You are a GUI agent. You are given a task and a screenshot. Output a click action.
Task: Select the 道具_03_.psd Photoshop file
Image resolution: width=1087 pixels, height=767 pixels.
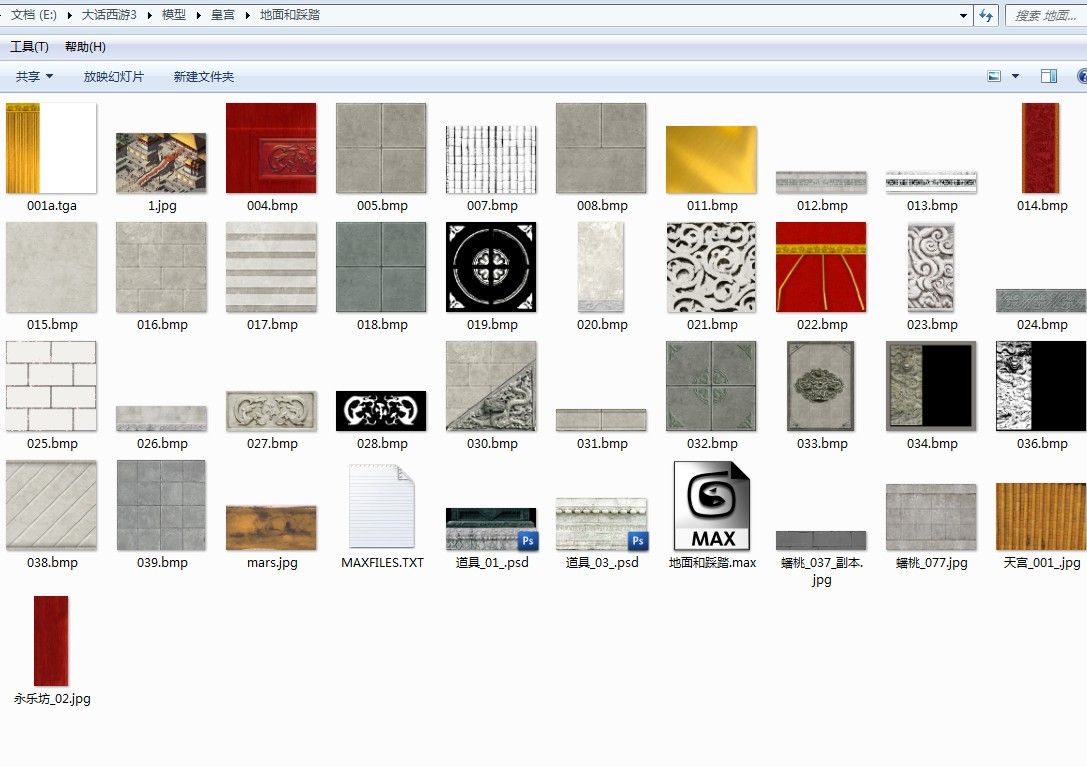[x=601, y=525]
